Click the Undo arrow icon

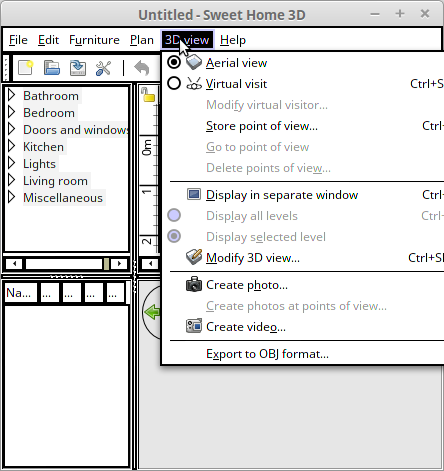pos(142,68)
